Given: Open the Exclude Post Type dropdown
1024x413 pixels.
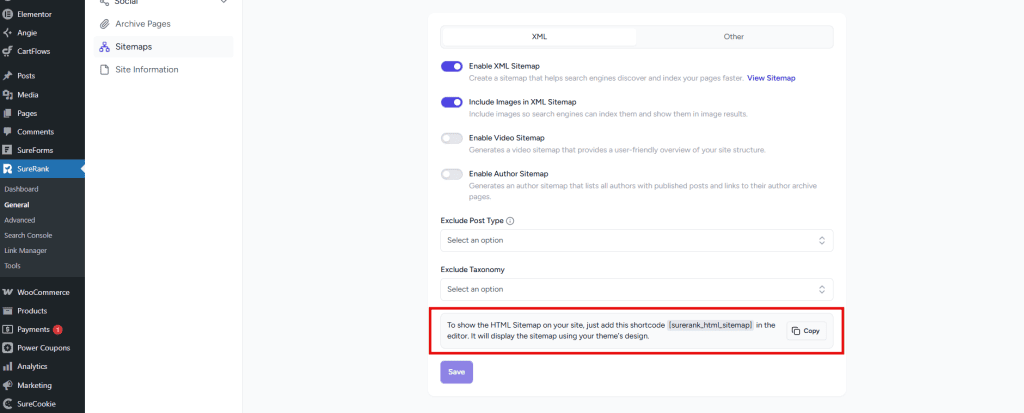Looking at the screenshot, I should click(x=636, y=240).
